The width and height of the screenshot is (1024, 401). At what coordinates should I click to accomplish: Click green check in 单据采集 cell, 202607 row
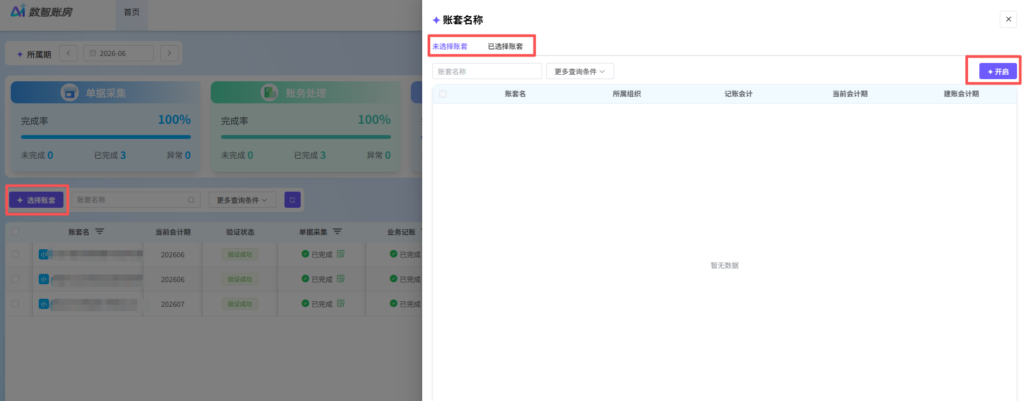click(x=305, y=303)
